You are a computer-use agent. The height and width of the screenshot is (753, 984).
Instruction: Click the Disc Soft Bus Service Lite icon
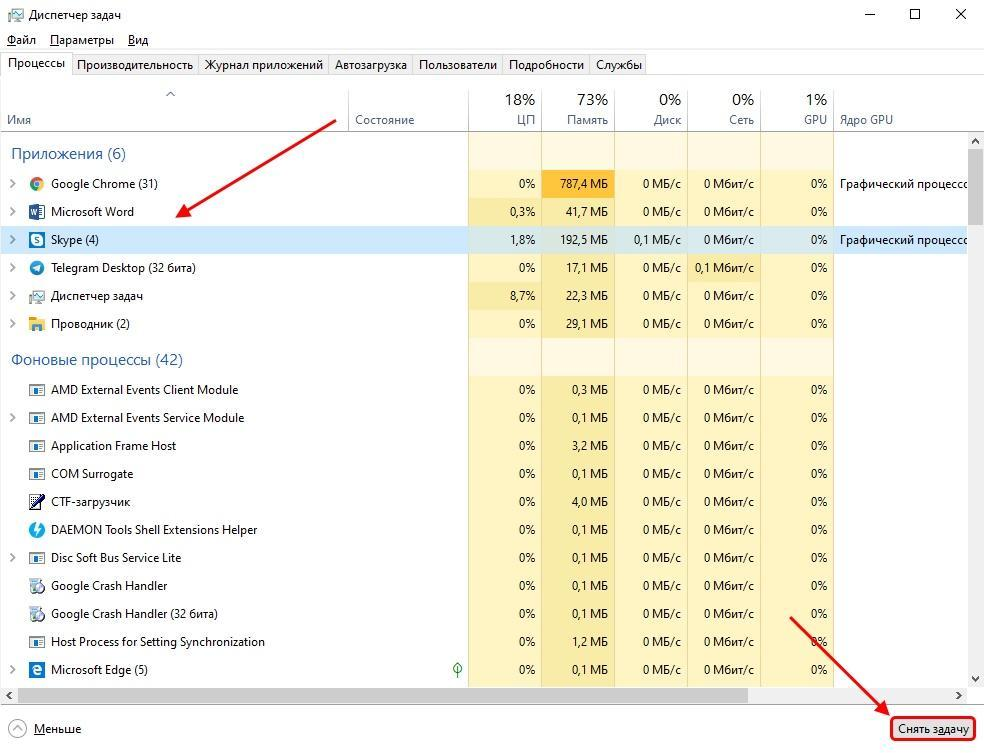click(x=37, y=558)
